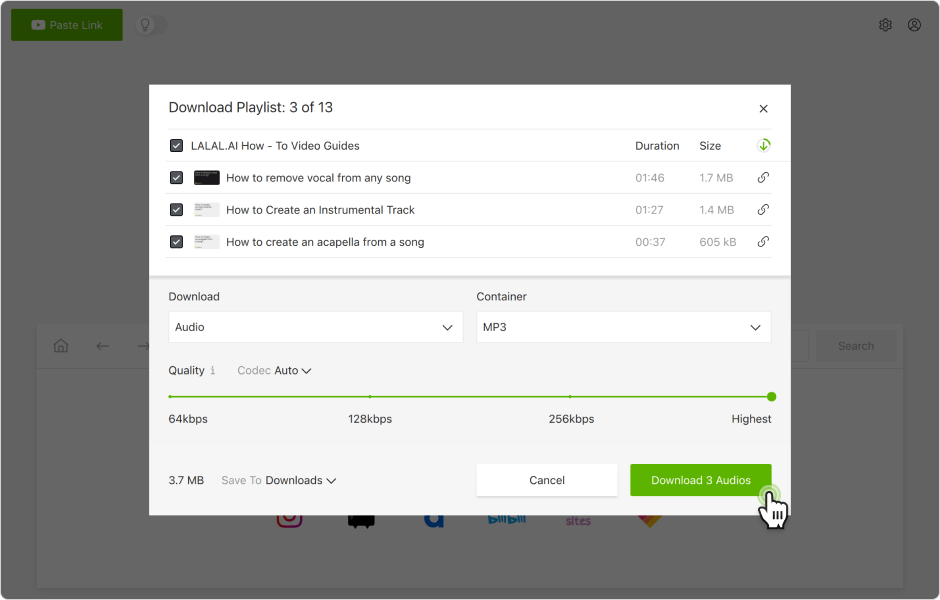Click the '605 kB' size value

(718, 242)
